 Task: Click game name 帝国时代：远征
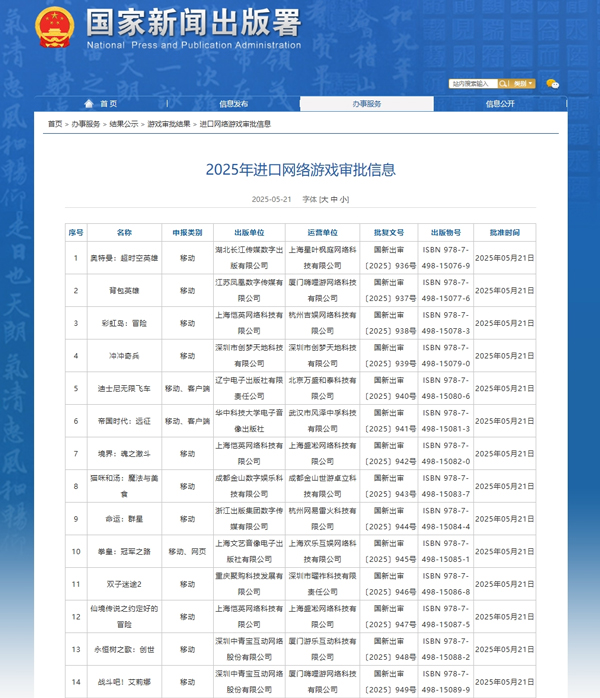(124, 421)
